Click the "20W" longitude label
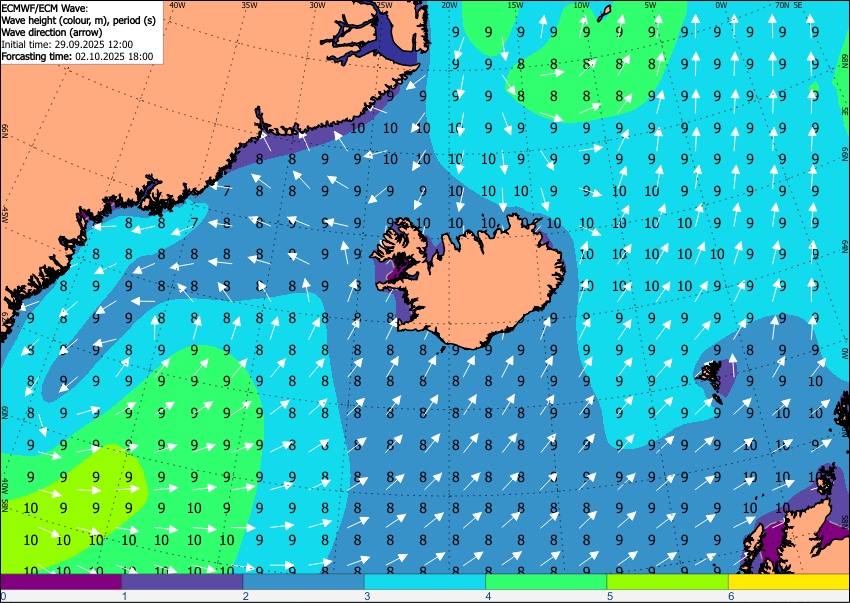This screenshot has height=603, width=850. pos(449,5)
